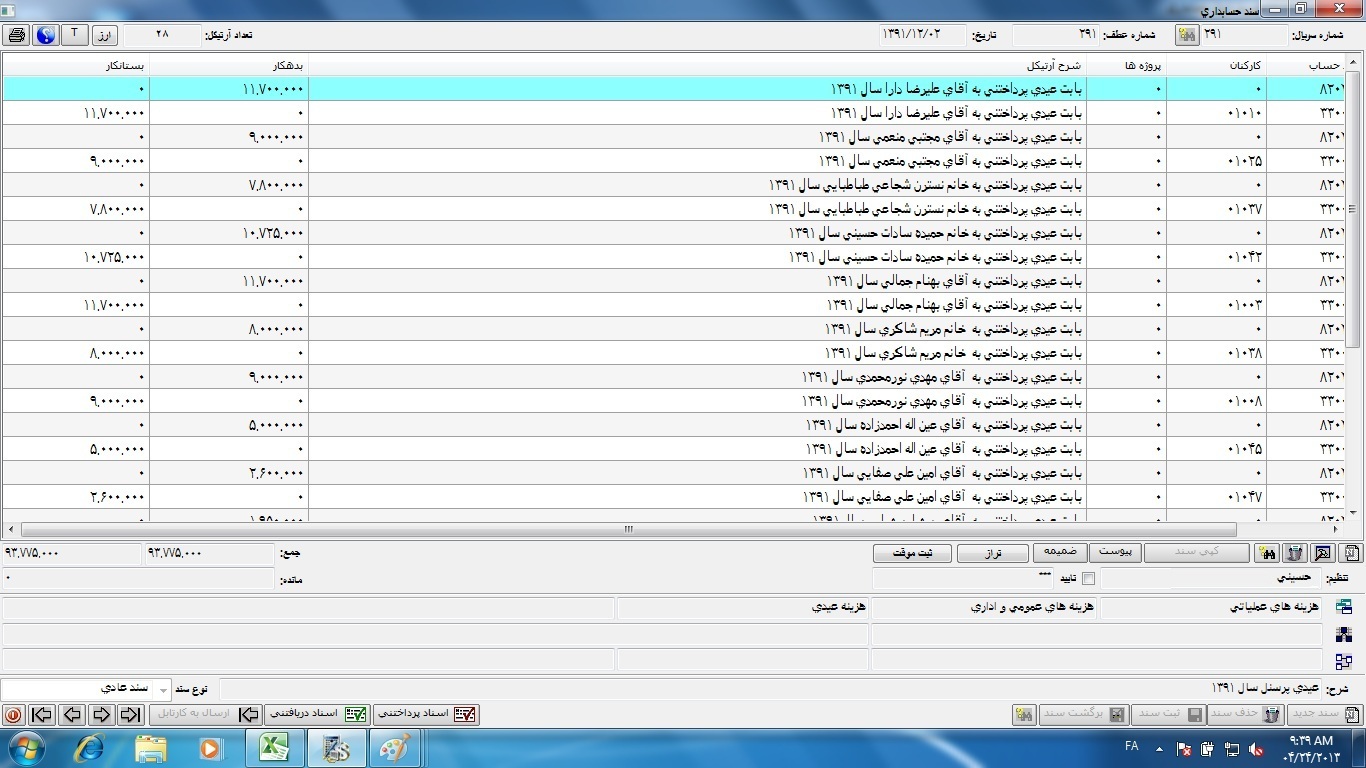Select the debit row for مریم شاکری
This screenshot has height=768, width=1366.
tap(674, 329)
